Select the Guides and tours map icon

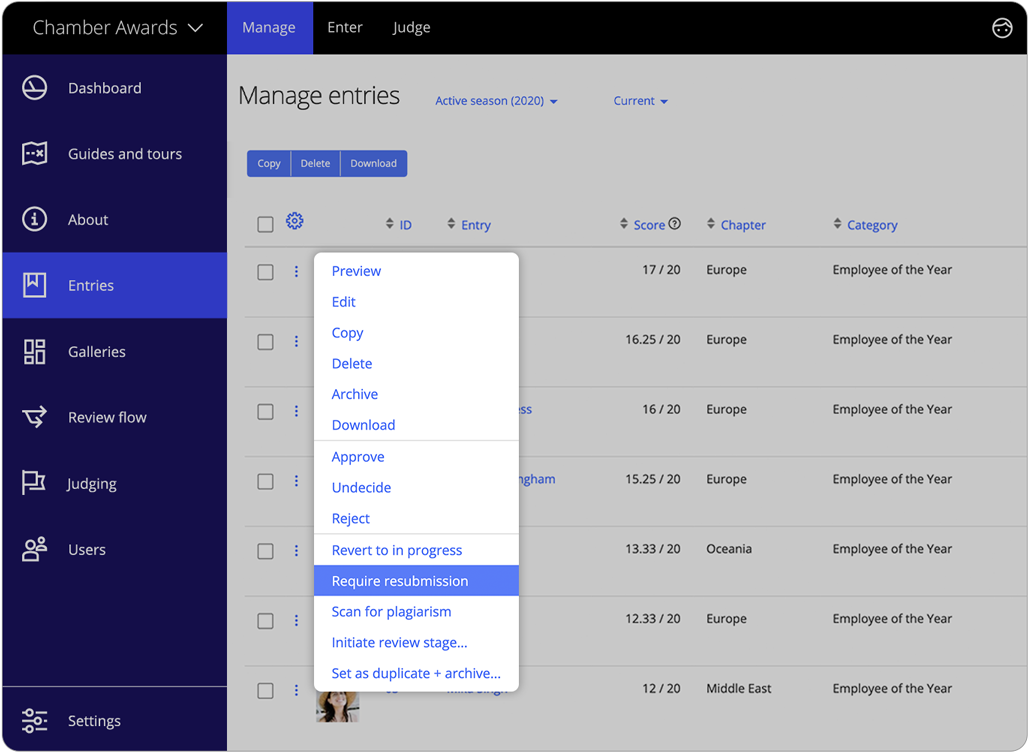click(34, 153)
